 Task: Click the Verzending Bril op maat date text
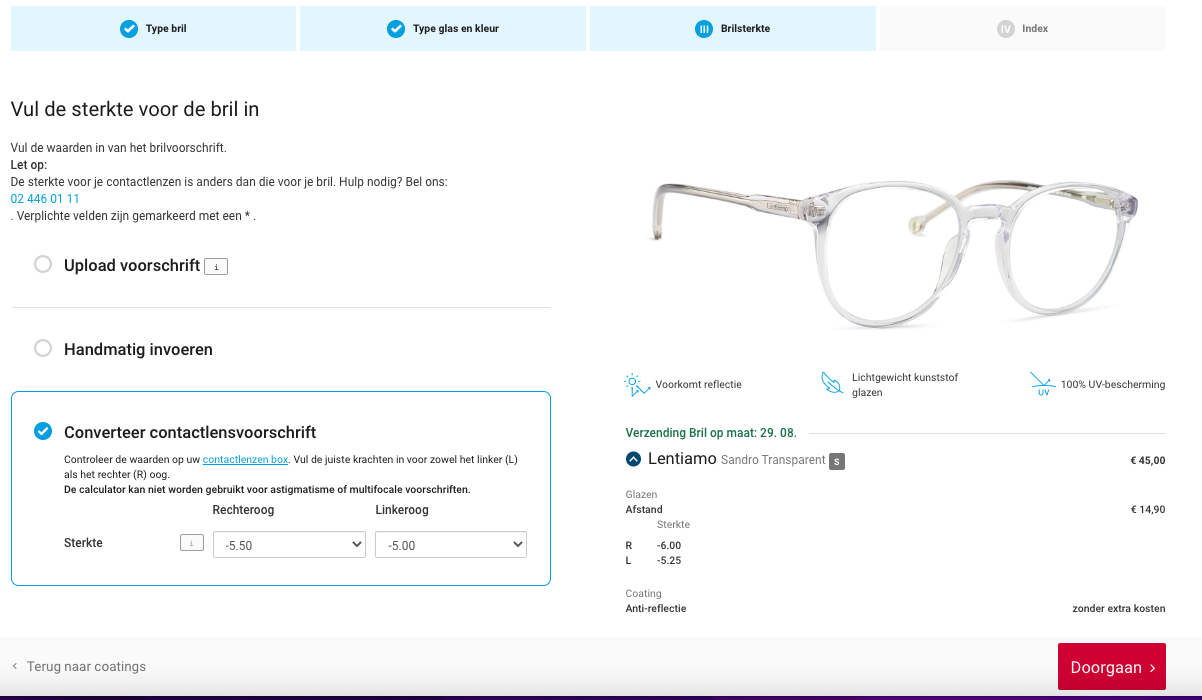[711, 433]
